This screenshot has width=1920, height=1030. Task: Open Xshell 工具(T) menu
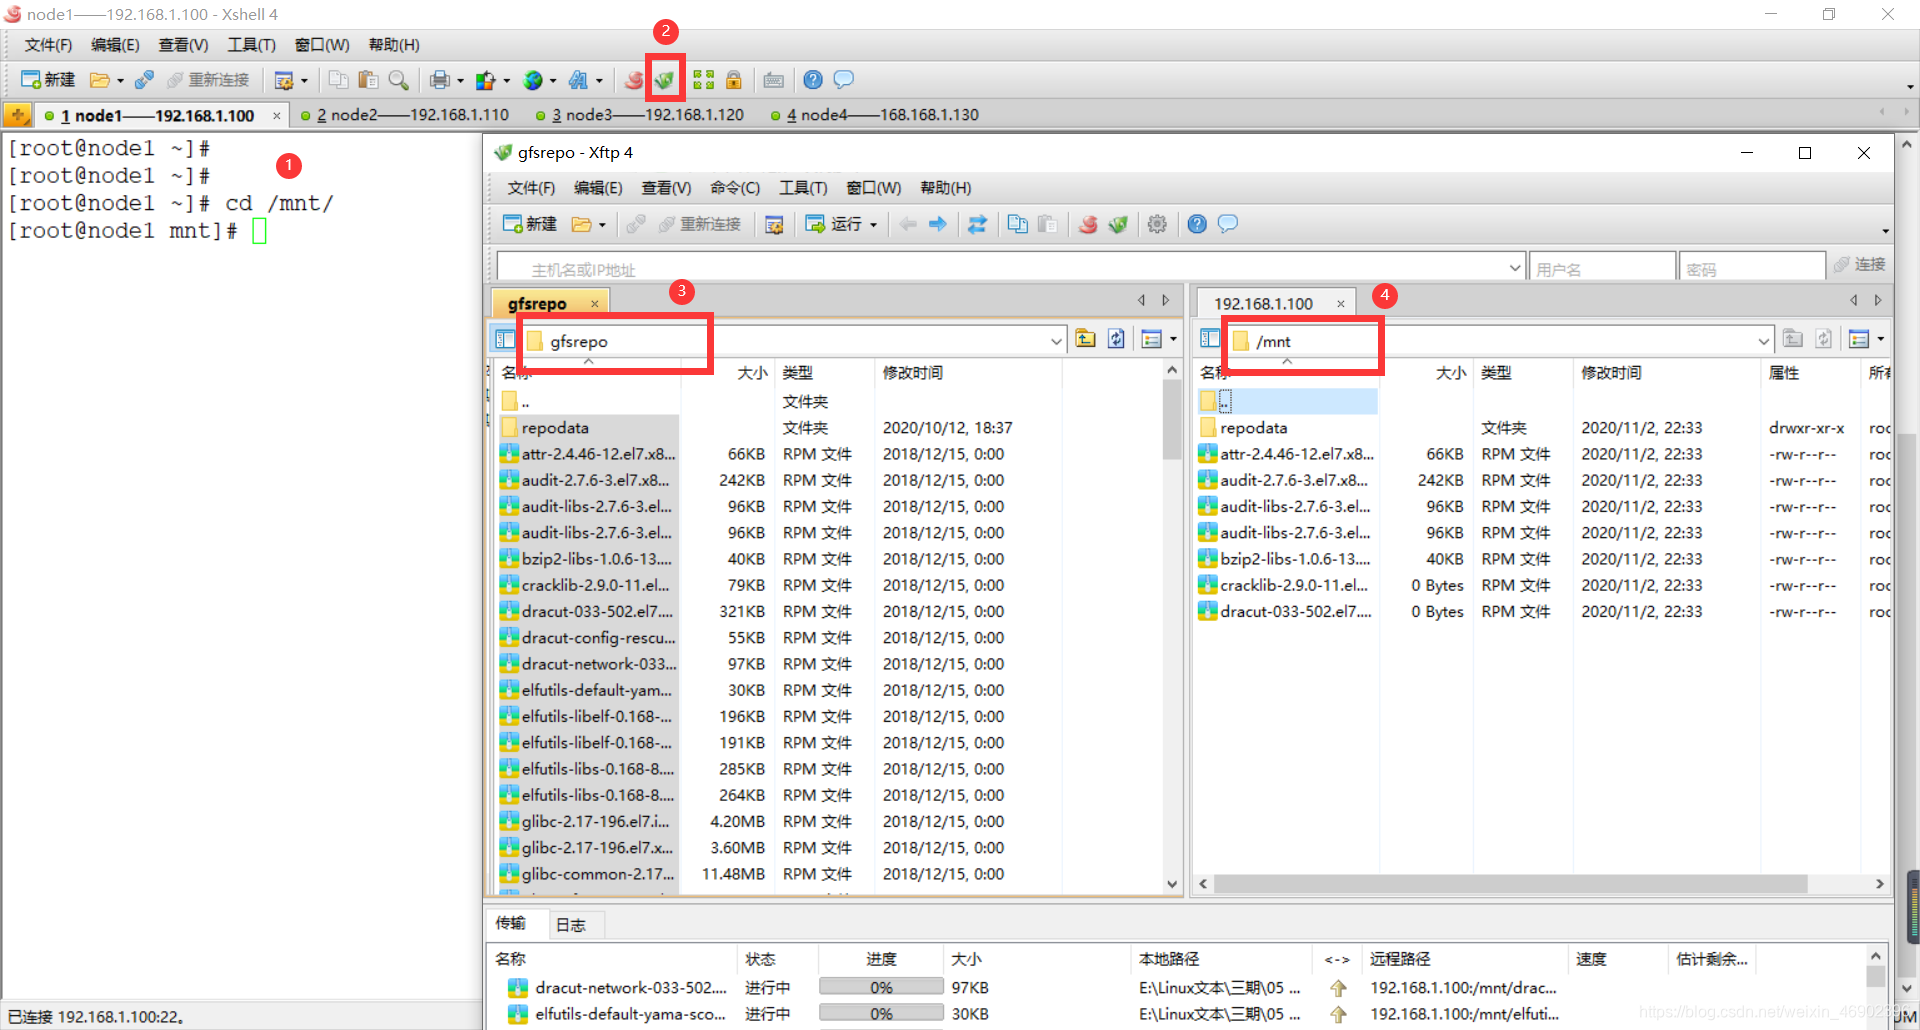251,45
